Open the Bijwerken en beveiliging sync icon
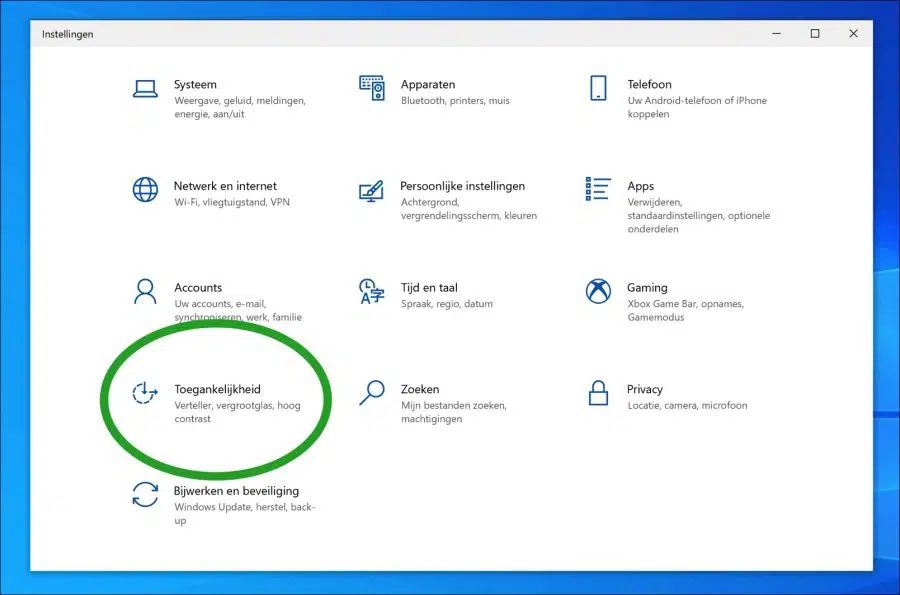900x595 pixels. tap(145, 495)
